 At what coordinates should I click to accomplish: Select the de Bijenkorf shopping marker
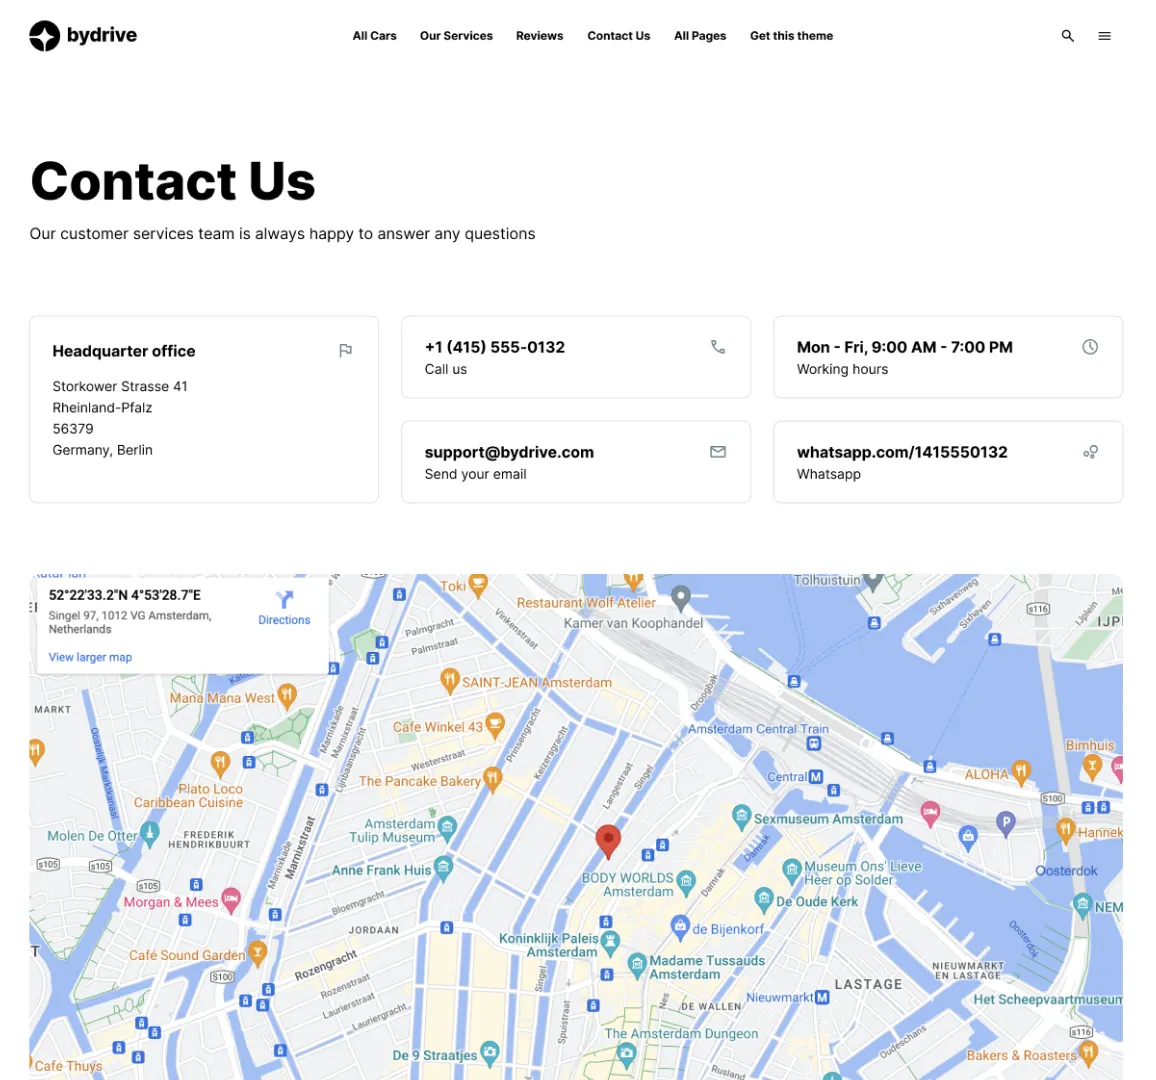[680, 927]
